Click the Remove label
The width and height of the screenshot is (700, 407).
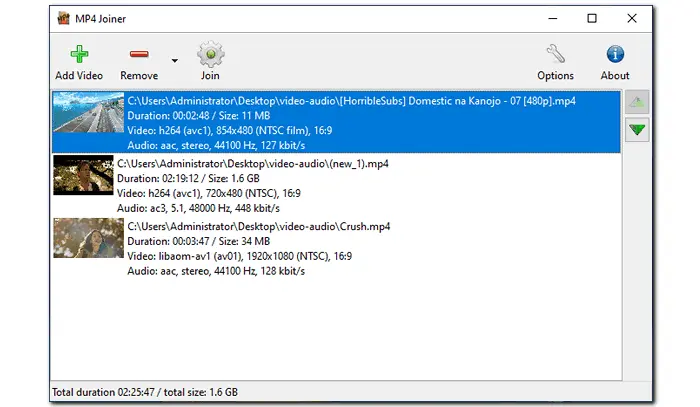[x=139, y=75]
